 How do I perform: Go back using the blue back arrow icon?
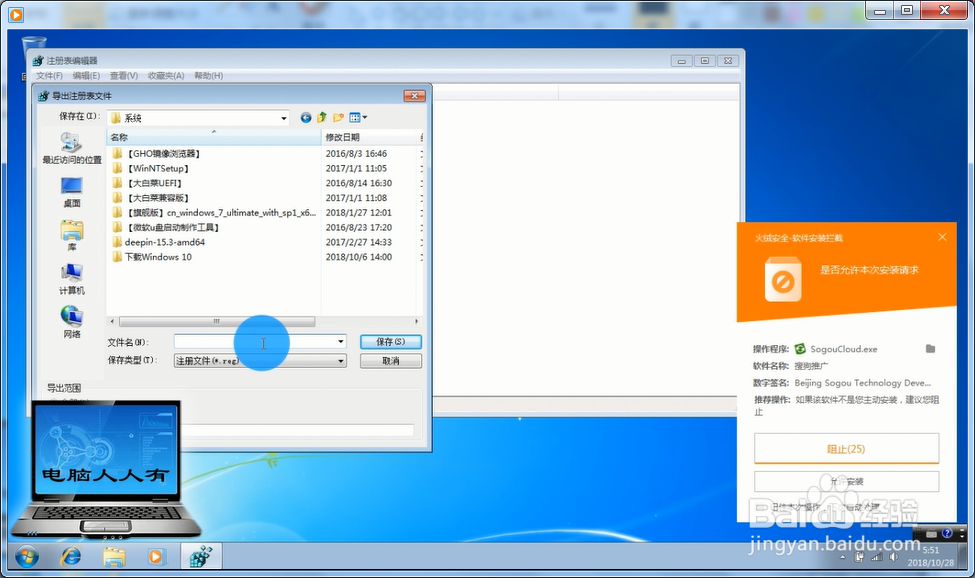click(x=305, y=117)
